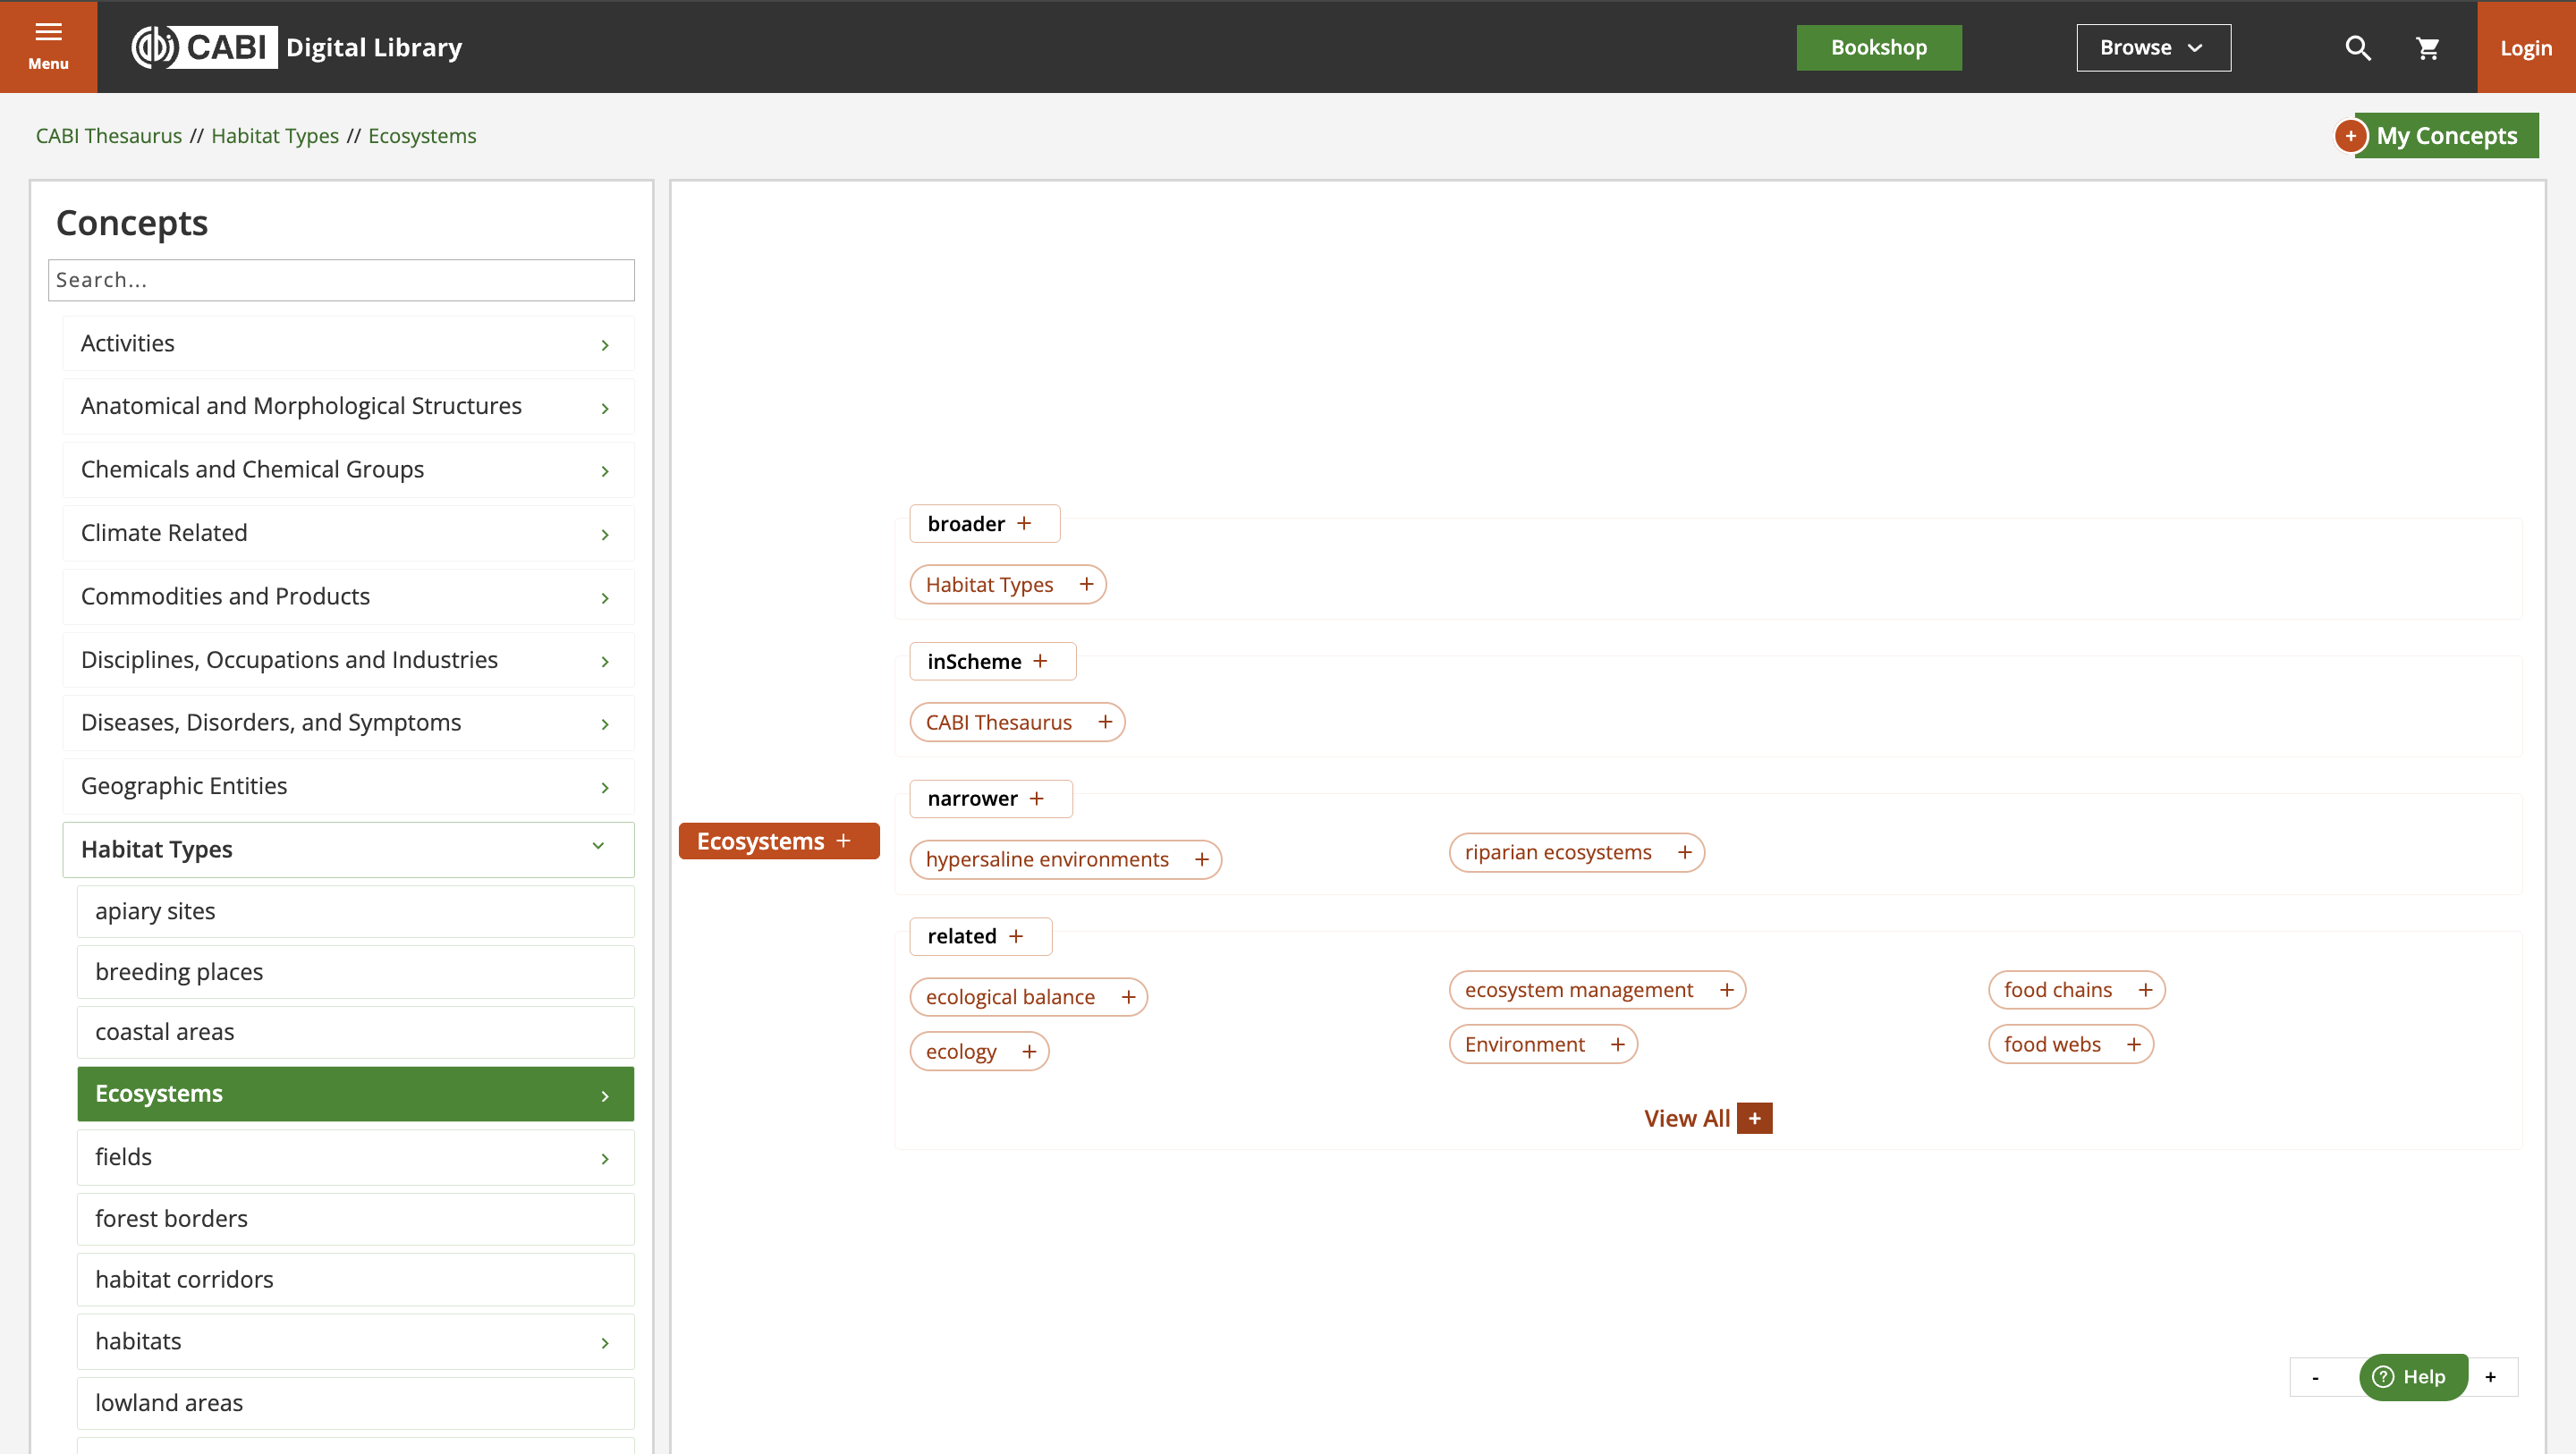Collapse the Habitat Types category
The image size is (2576, 1454).
click(598, 847)
